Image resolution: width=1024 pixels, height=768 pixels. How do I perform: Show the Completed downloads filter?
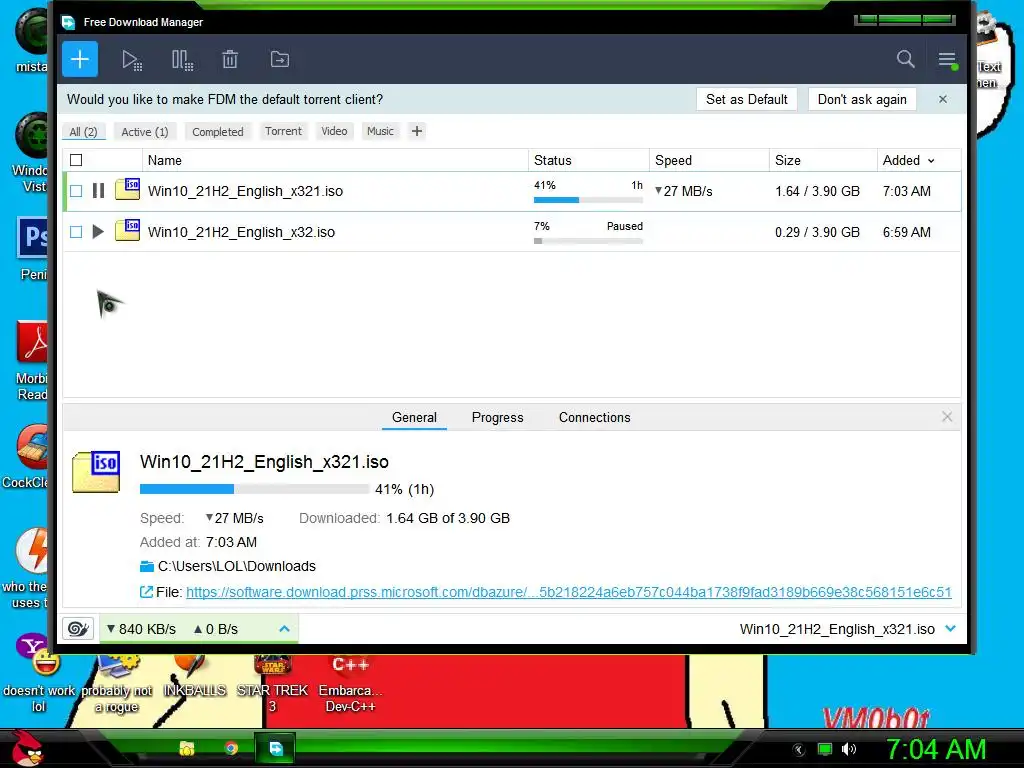point(217,132)
